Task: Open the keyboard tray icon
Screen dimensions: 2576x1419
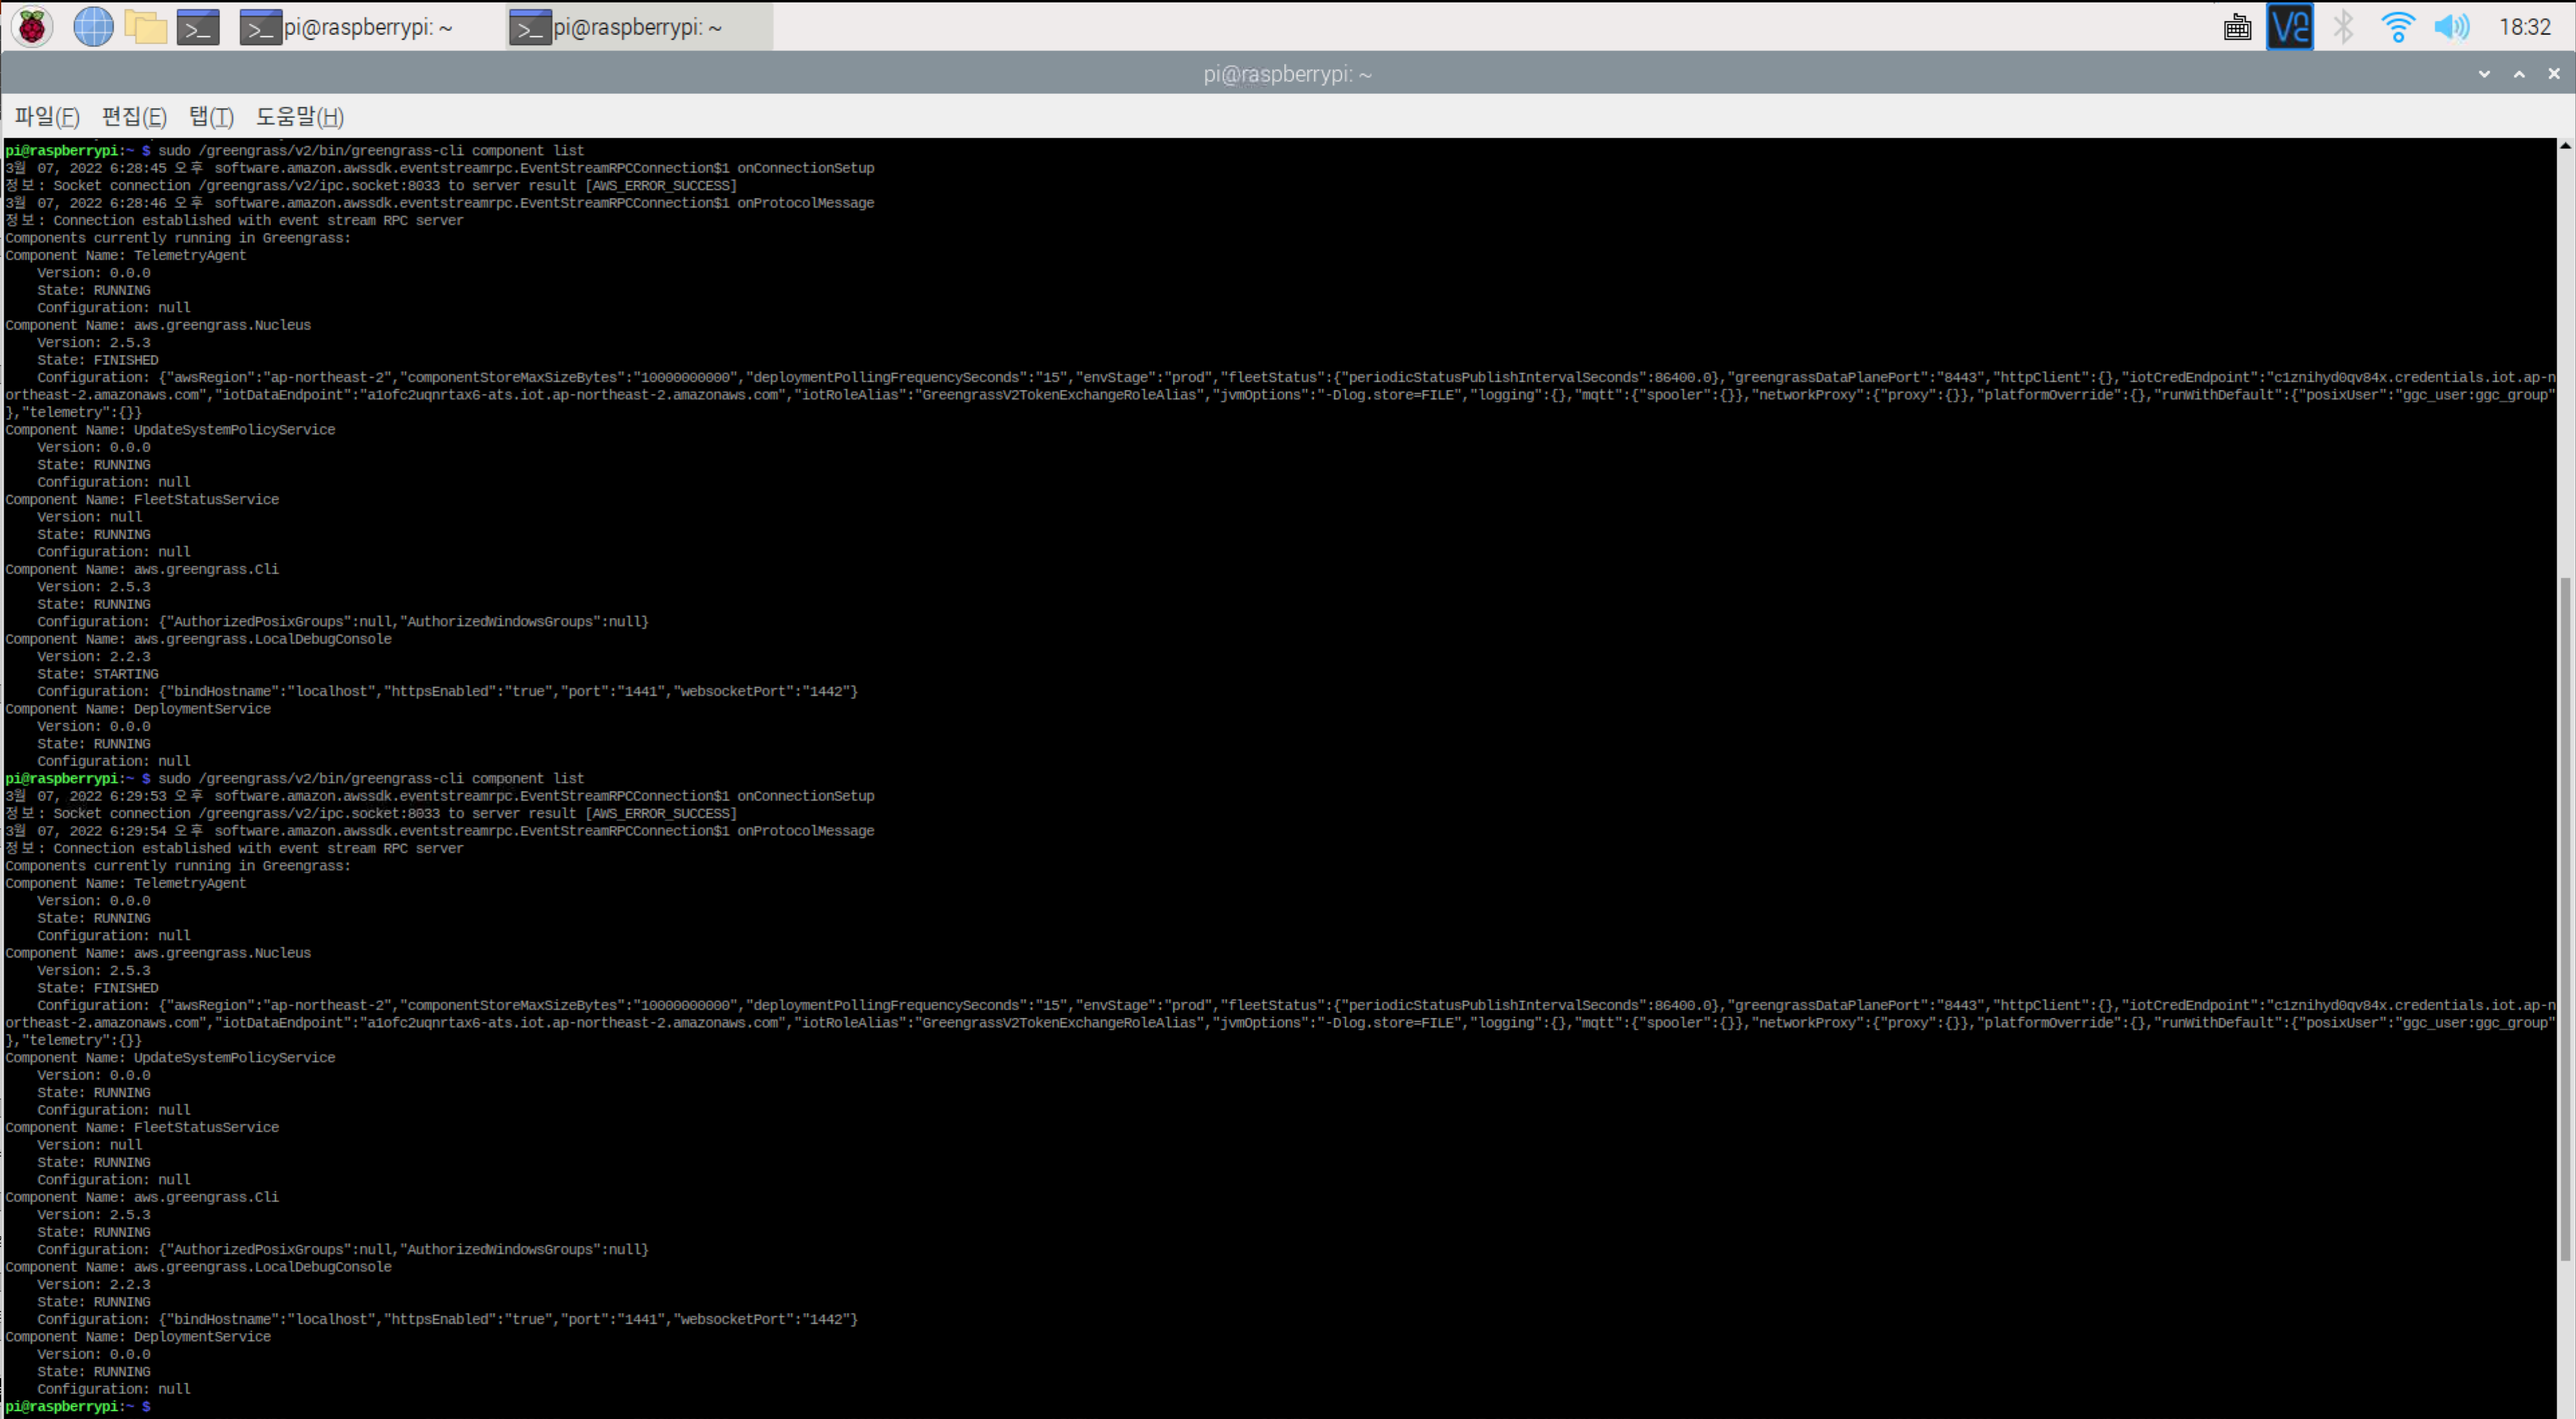Action: tap(2237, 27)
